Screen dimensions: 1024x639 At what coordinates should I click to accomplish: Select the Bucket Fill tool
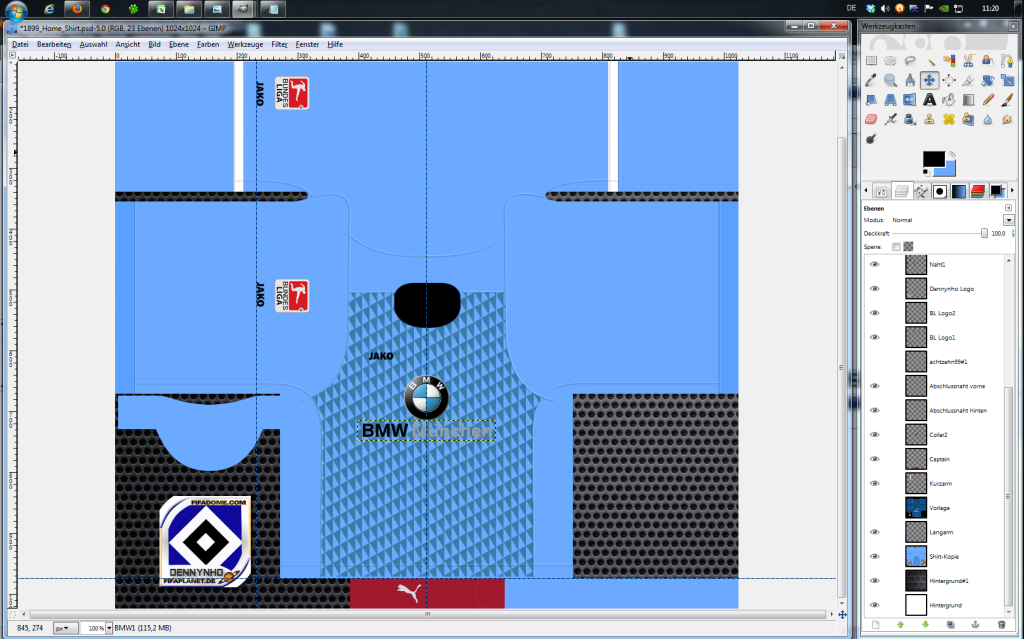pos(949,100)
